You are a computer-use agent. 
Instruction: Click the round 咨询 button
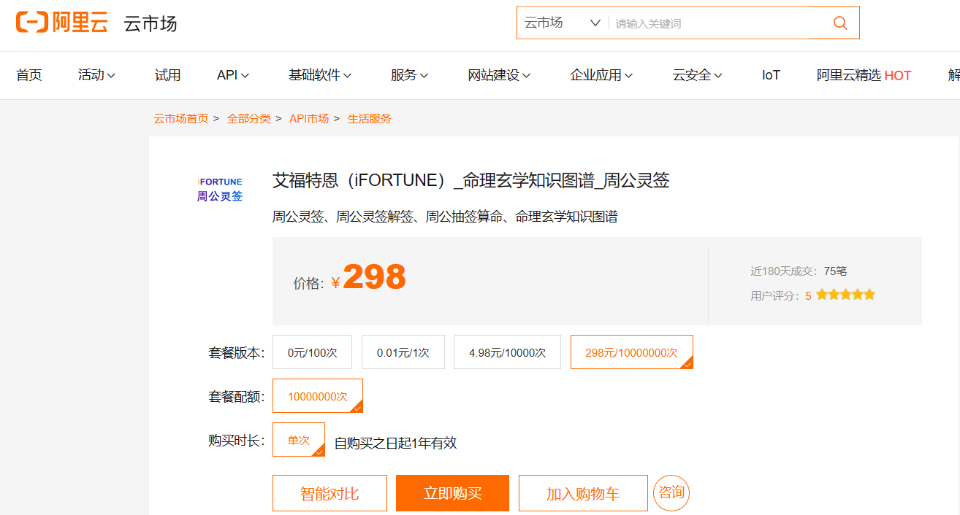tap(672, 492)
